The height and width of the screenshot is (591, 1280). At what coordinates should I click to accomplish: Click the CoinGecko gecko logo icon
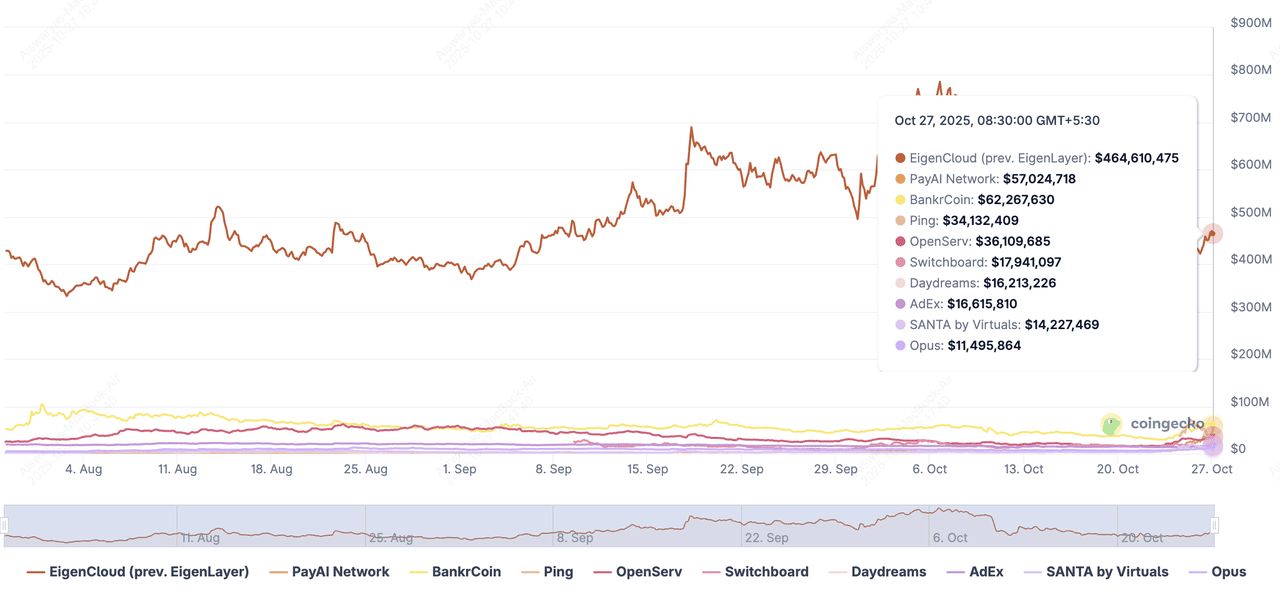point(1111,425)
